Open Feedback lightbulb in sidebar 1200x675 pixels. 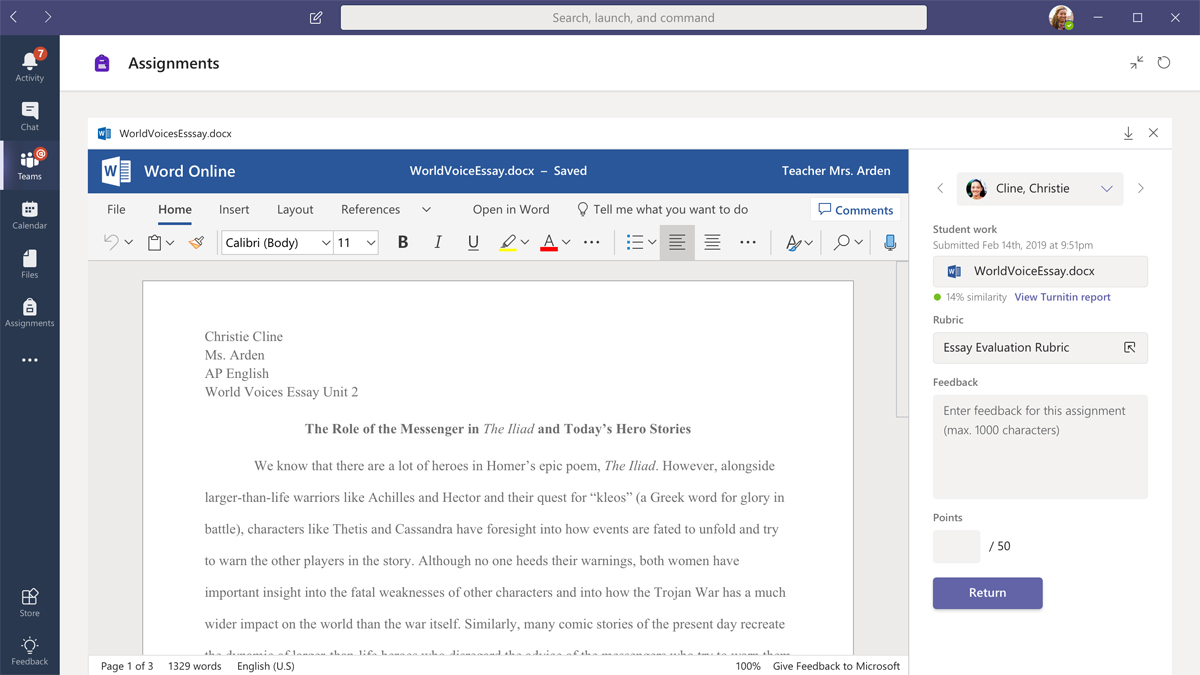(x=30, y=650)
